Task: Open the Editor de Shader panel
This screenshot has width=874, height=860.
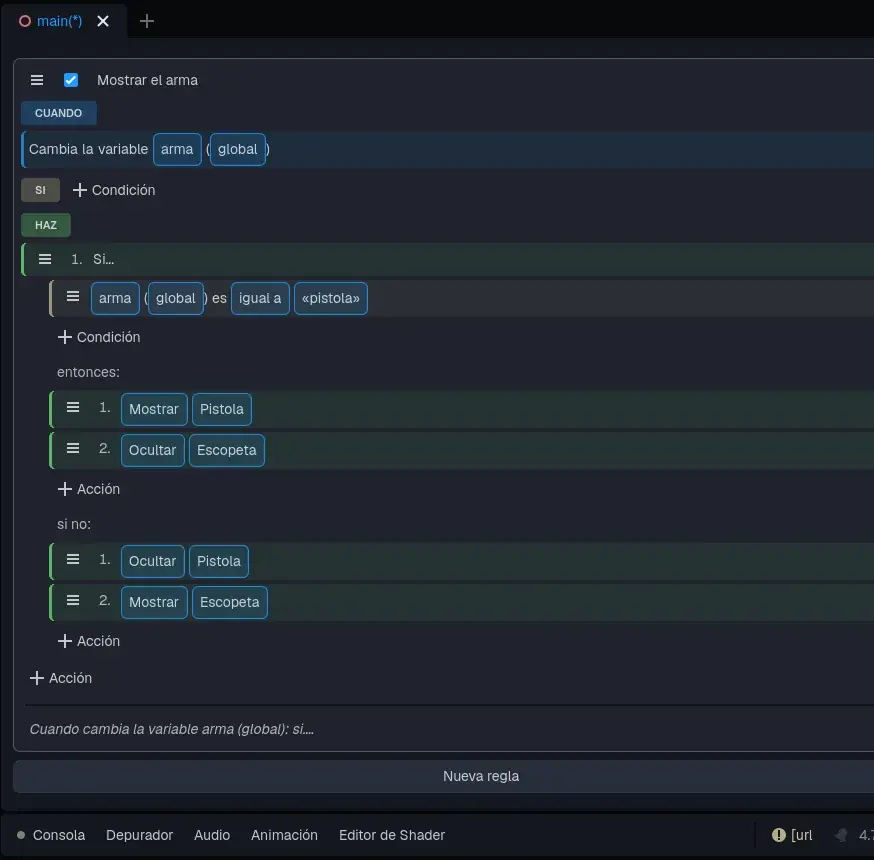Action: pyautogui.click(x=392, y=835)
